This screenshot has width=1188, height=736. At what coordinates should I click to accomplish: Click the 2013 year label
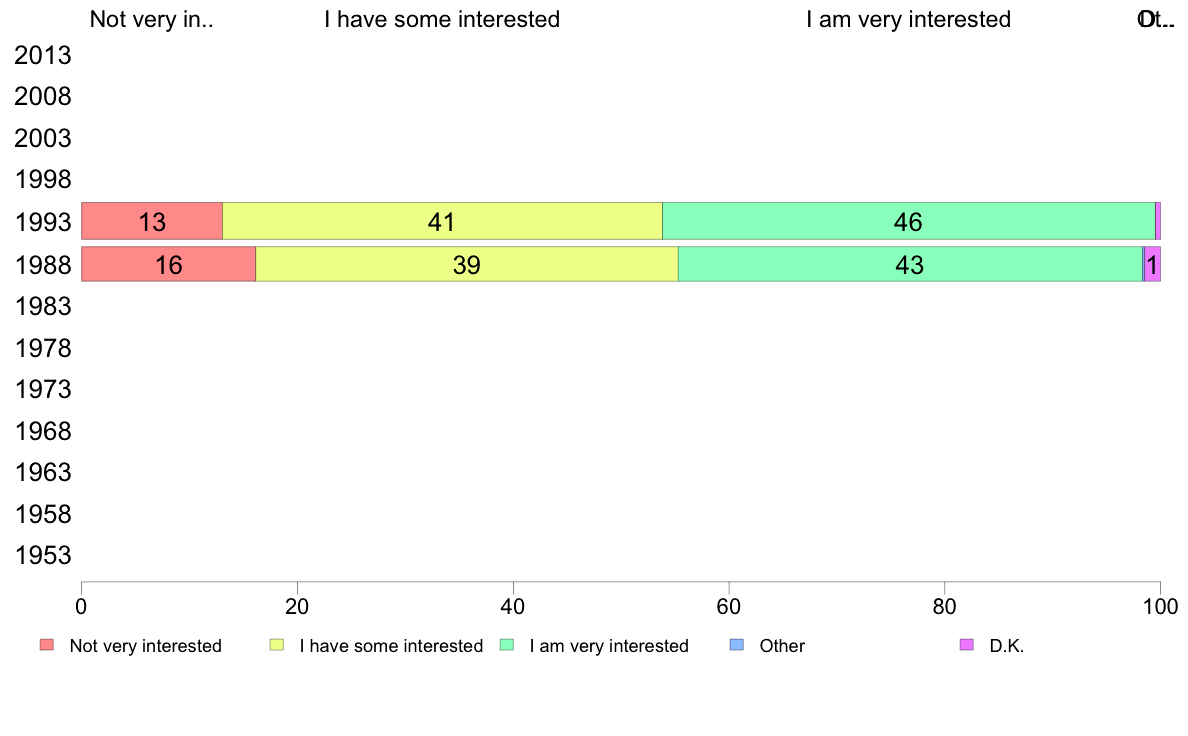(x=42, y=55)
